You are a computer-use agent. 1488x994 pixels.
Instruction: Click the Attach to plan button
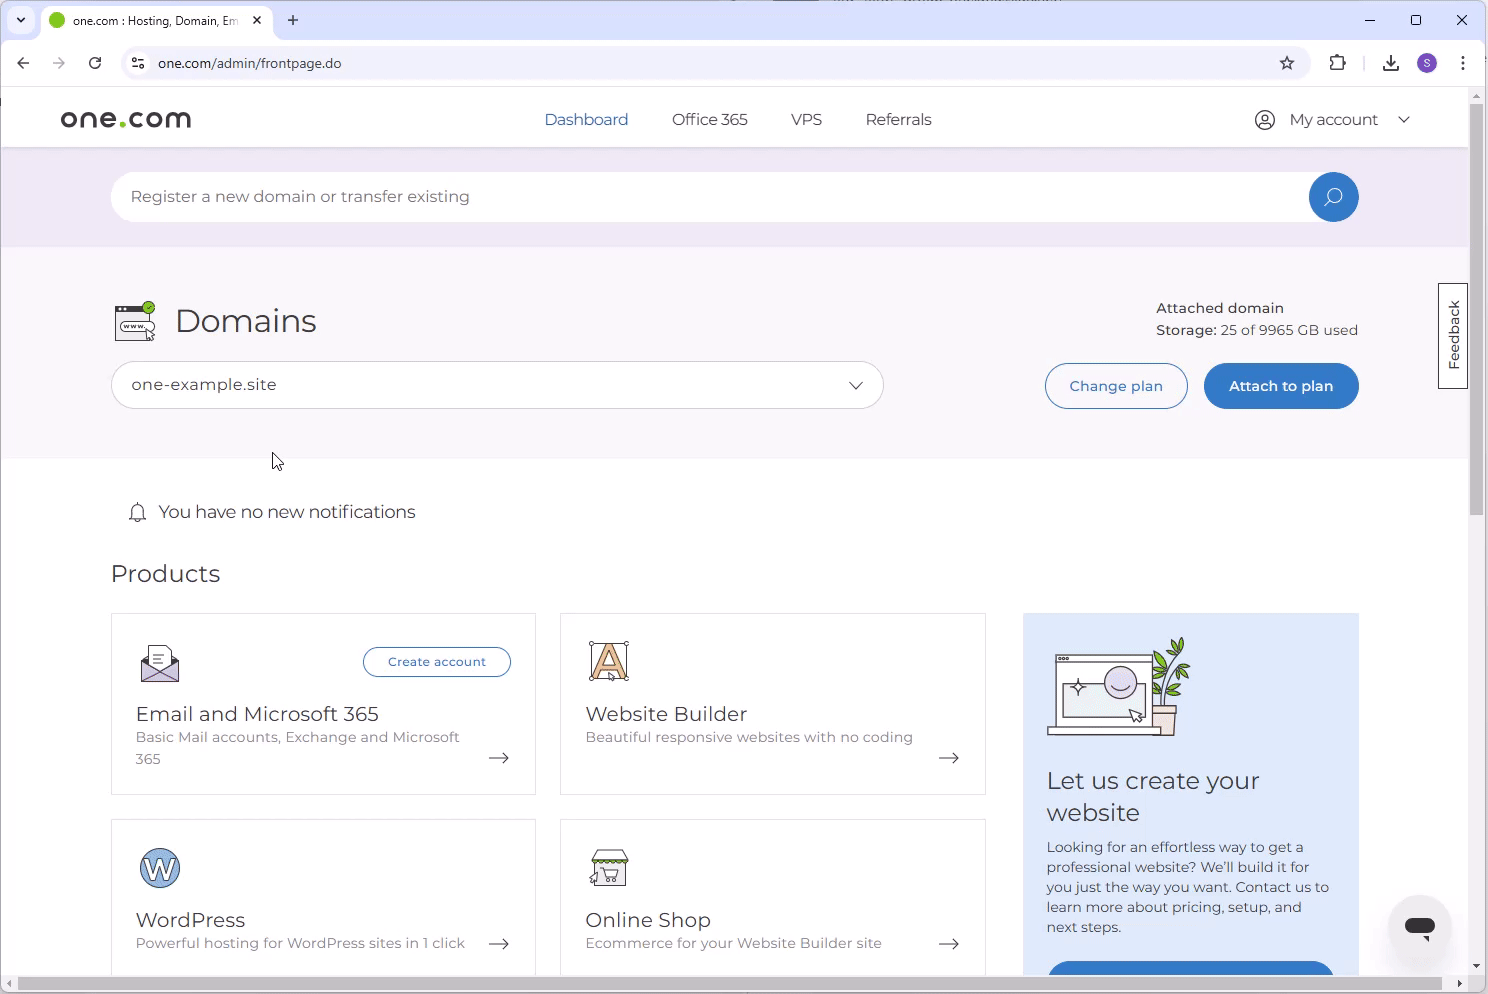point(1281,386)
